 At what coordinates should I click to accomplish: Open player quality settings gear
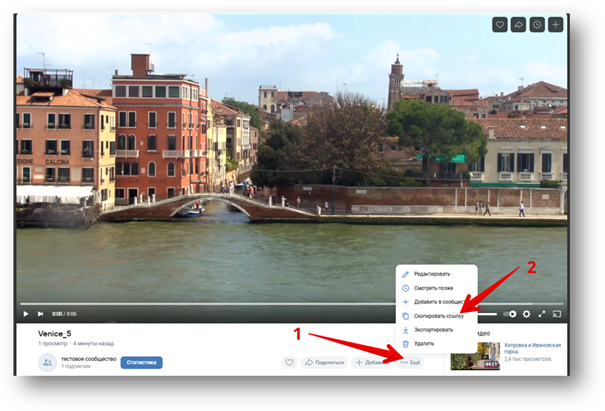point(526,314)
